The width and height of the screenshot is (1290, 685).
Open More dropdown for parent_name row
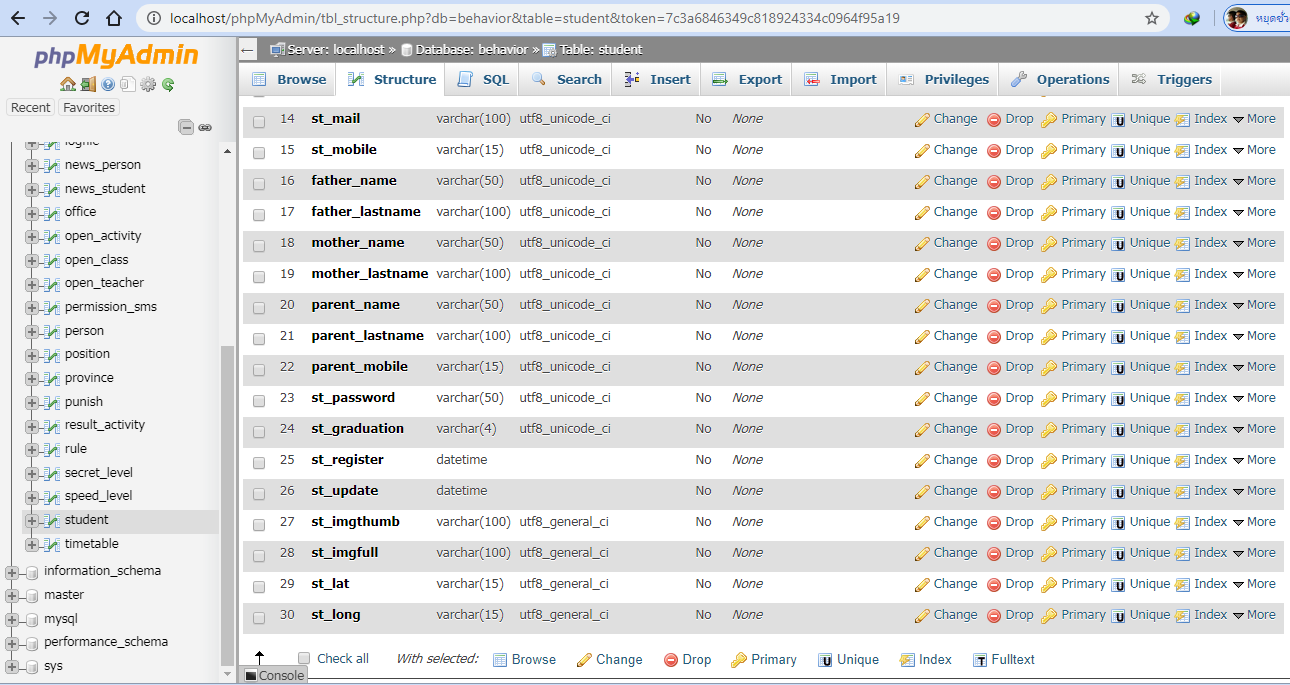point(1254,305)
